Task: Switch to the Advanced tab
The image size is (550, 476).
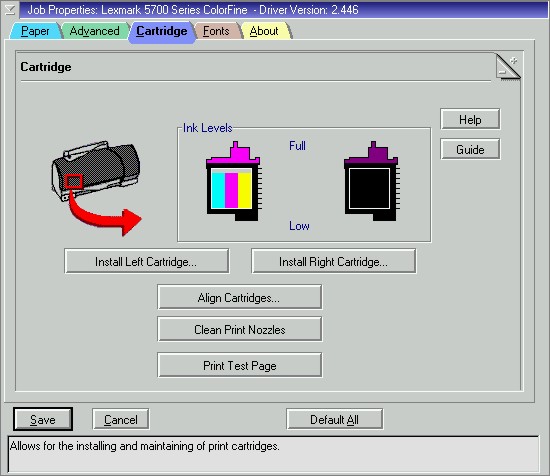Action: 94,31
